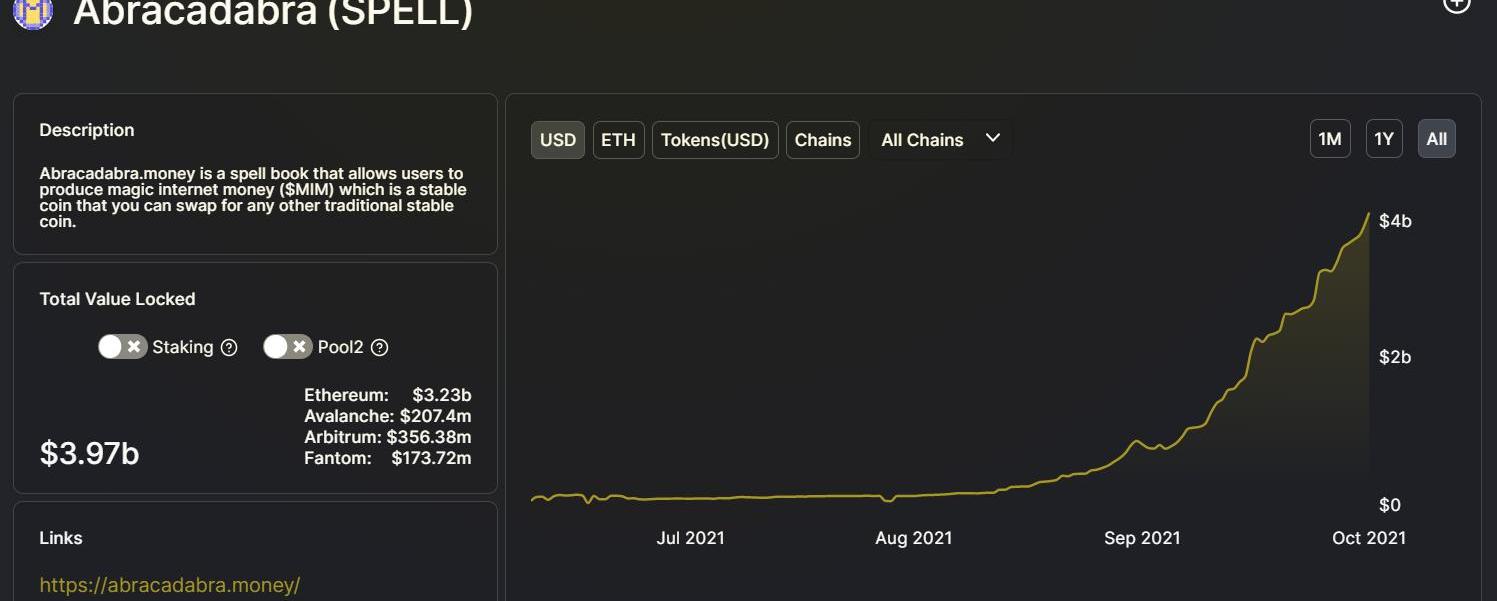The width and height of the screenshot is (1497, 601).
Task: Click the $3.97b total value locked figure
Action: 89,454
